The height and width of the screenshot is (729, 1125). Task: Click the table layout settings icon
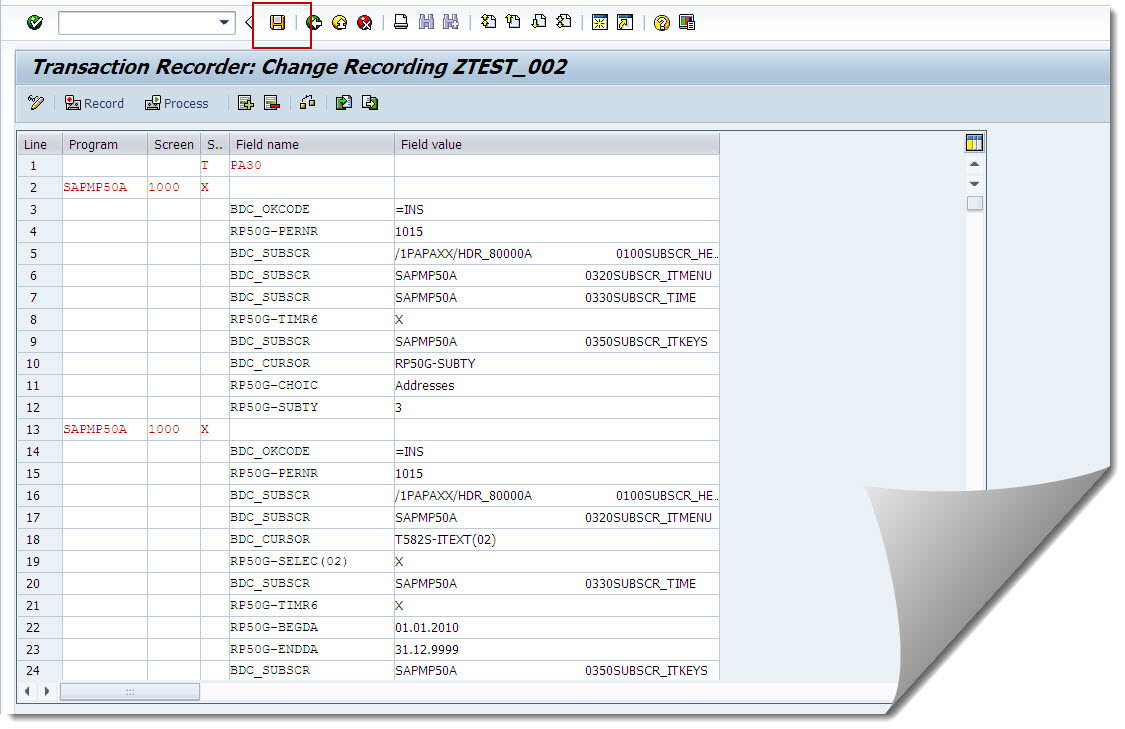975,143
